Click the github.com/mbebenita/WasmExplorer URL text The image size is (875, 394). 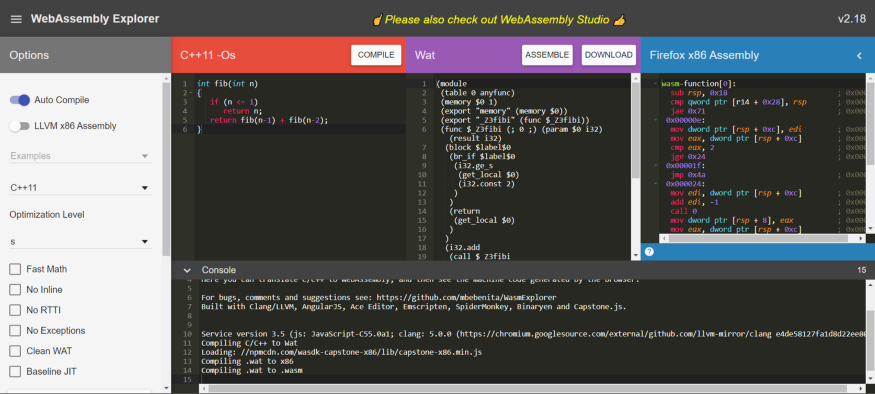click(466, 297)
